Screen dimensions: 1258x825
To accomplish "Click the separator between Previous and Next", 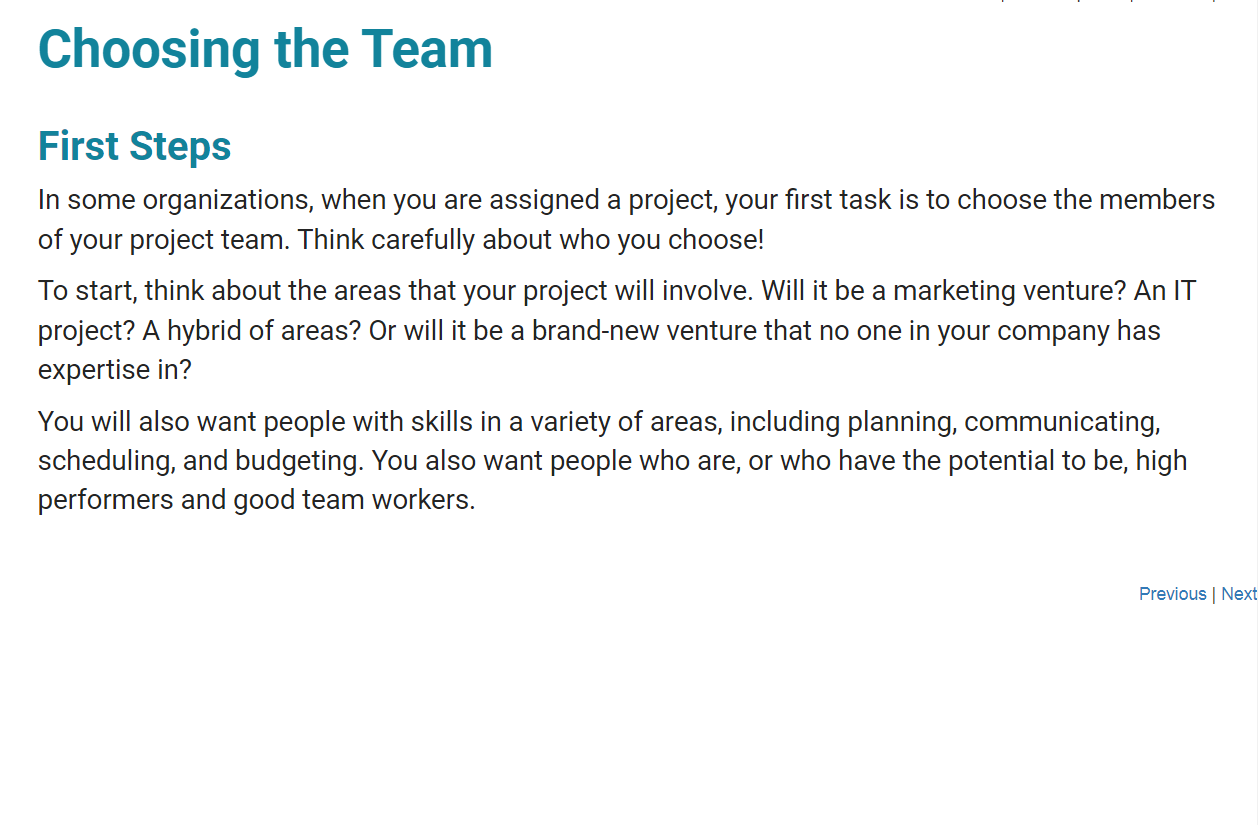I will 1214,594.
